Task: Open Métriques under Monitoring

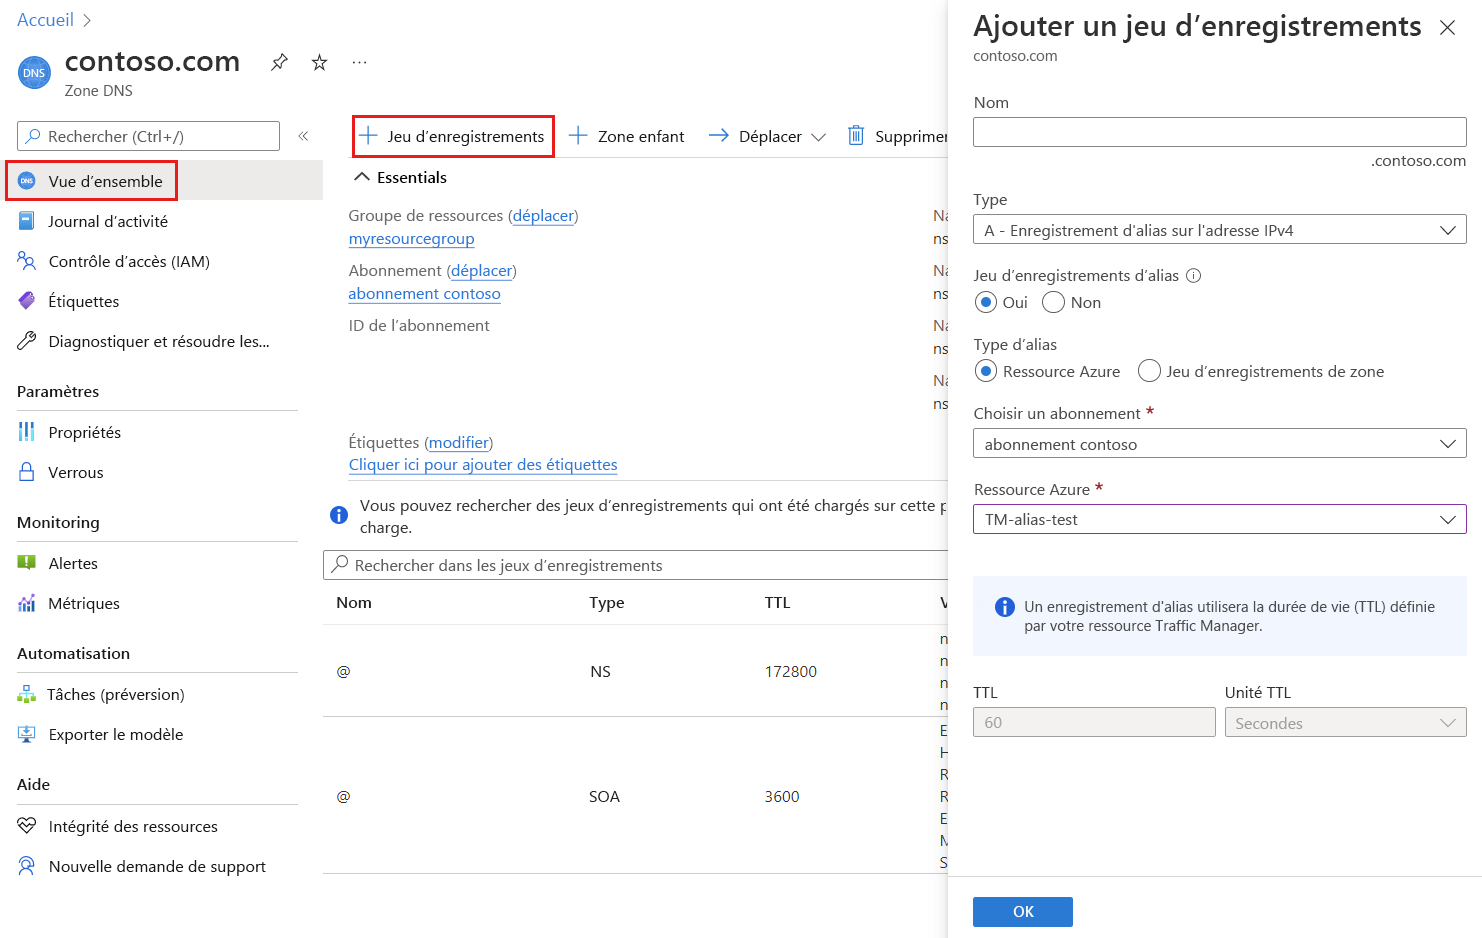Action: pos(83,603)
